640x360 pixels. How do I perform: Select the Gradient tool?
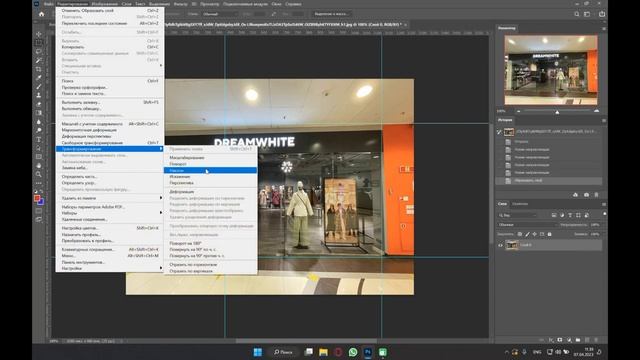pyautogui.click(x=39, y=113)
